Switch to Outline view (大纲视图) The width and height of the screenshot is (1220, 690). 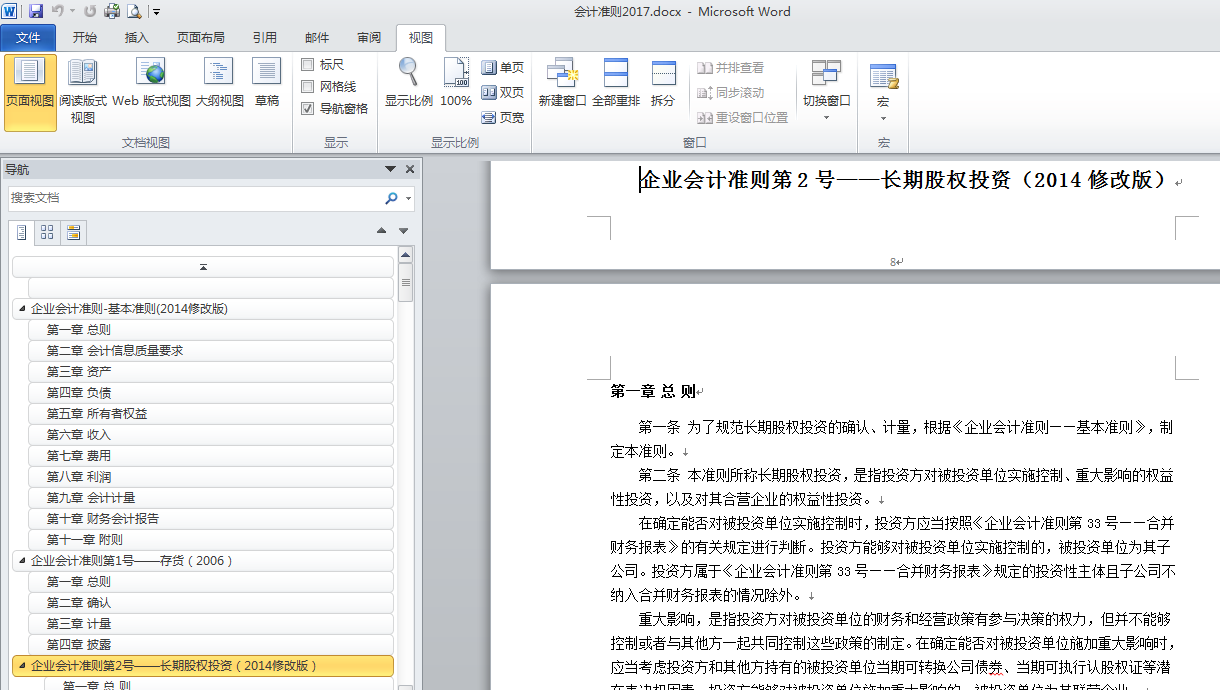219,84
